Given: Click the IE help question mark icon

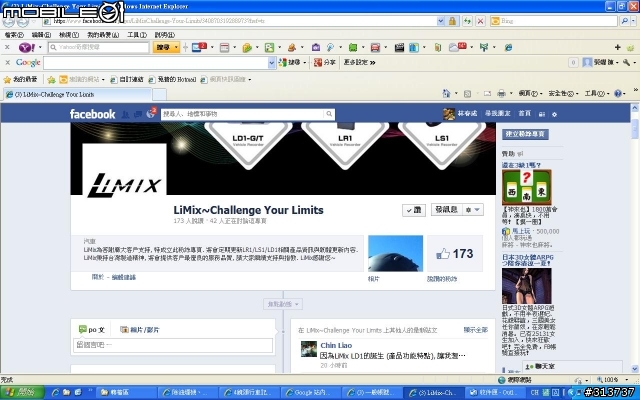Looking at the screenshot, I should 618,93.
